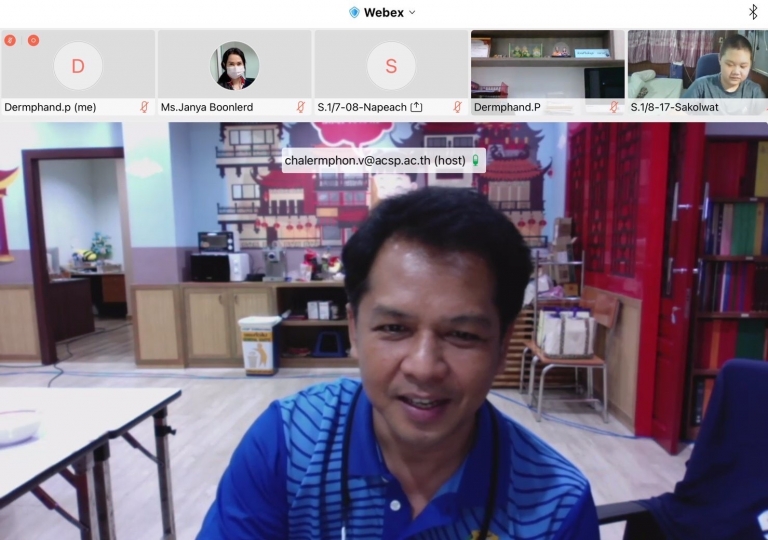768x540 pixels.
Task: Select the S.1/8-17-Sakolwat video thumbnail
Action: tap(698, 73)
